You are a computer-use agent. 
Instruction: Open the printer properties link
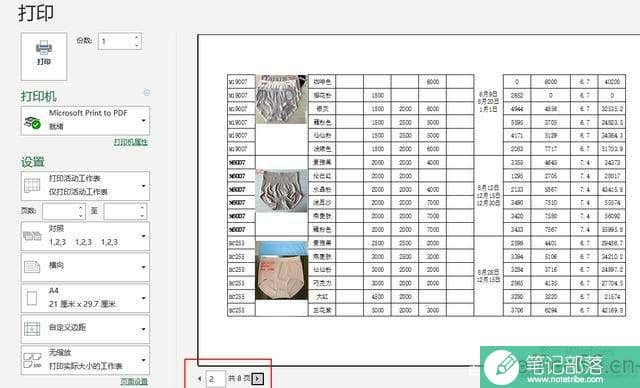click(x=131, y=142)
